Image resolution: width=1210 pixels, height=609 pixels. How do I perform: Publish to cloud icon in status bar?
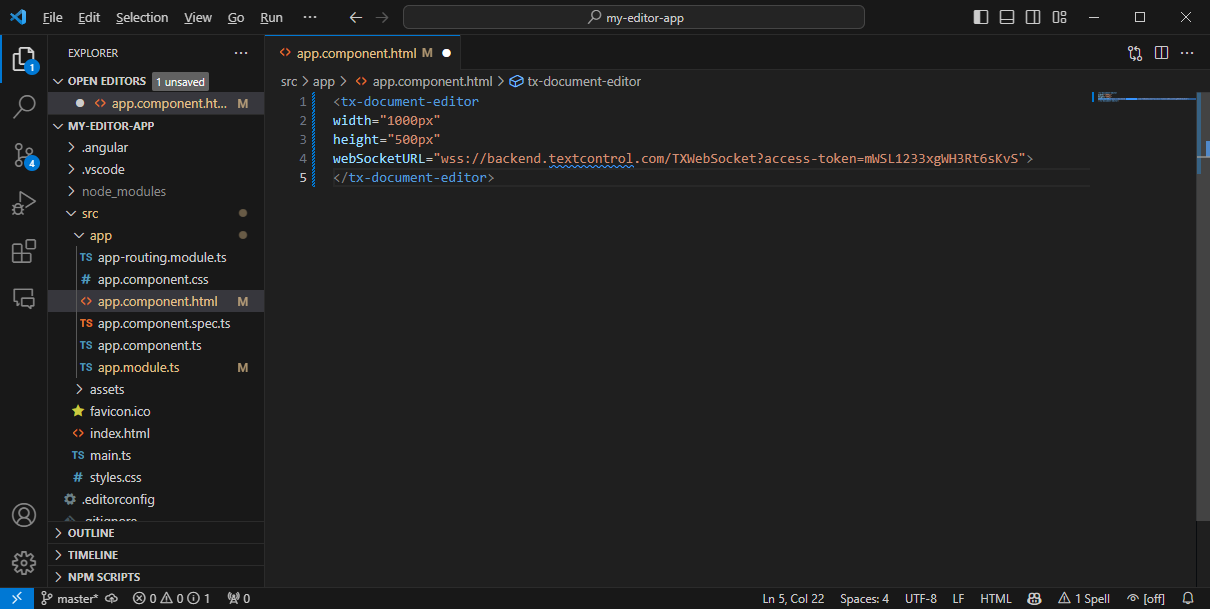coord(112,598)
